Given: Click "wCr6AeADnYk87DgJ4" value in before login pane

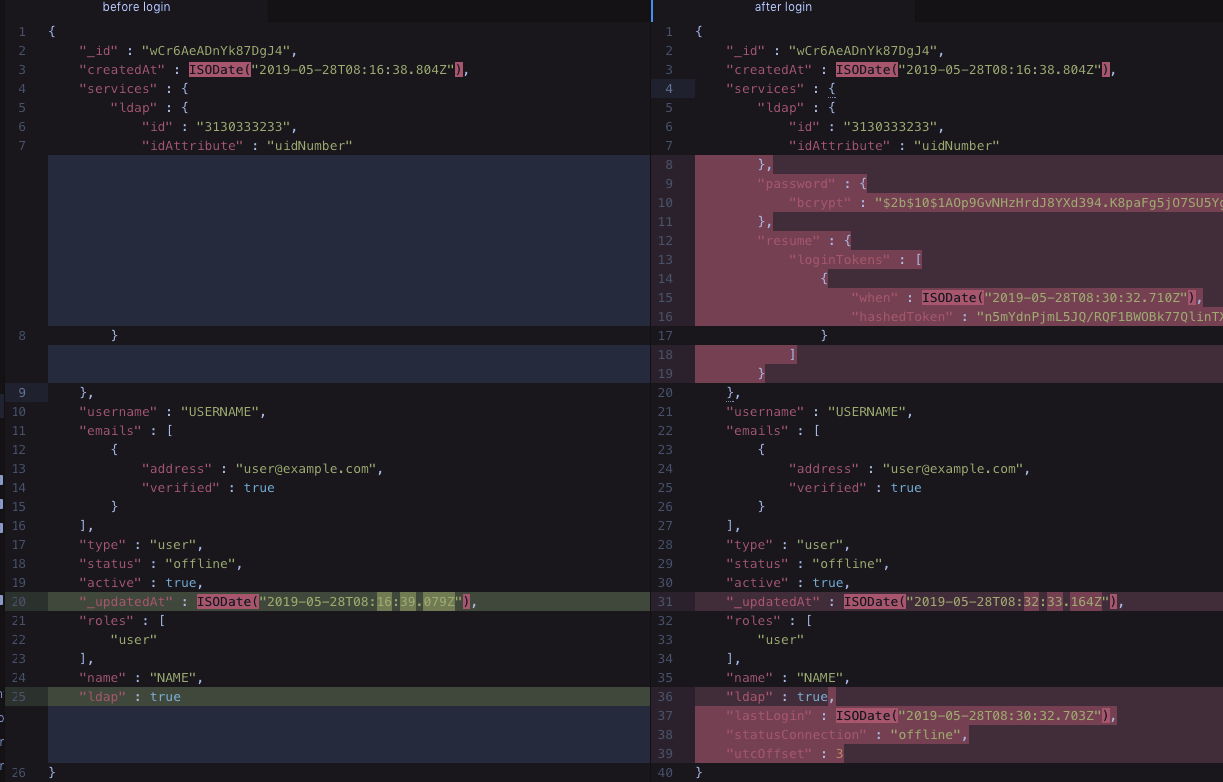Looking at the screenshot, I should coord(215,51).
